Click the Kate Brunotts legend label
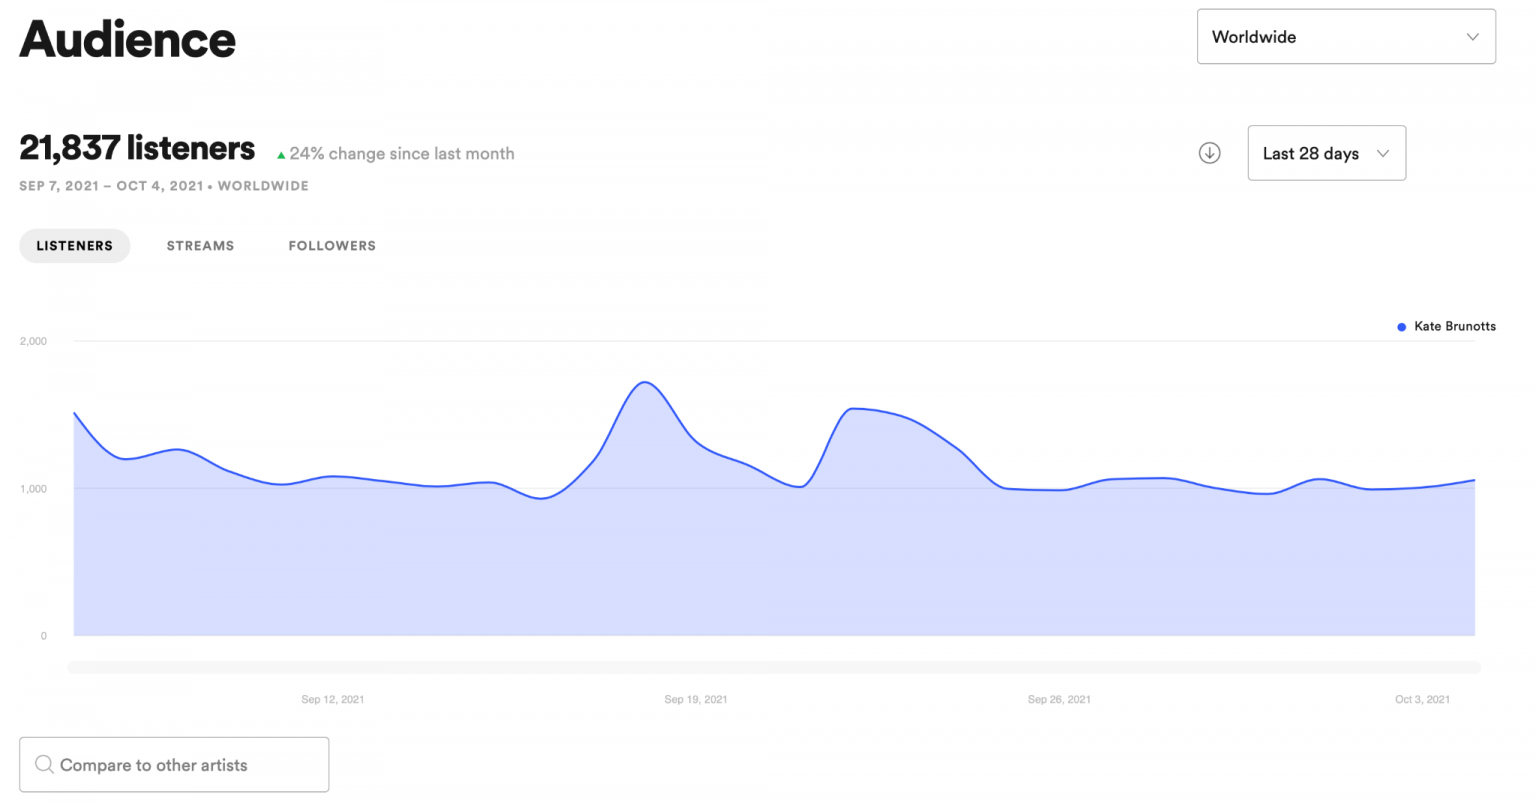Viewport: 1536px width, 803px height. (x=1454, y=327)
